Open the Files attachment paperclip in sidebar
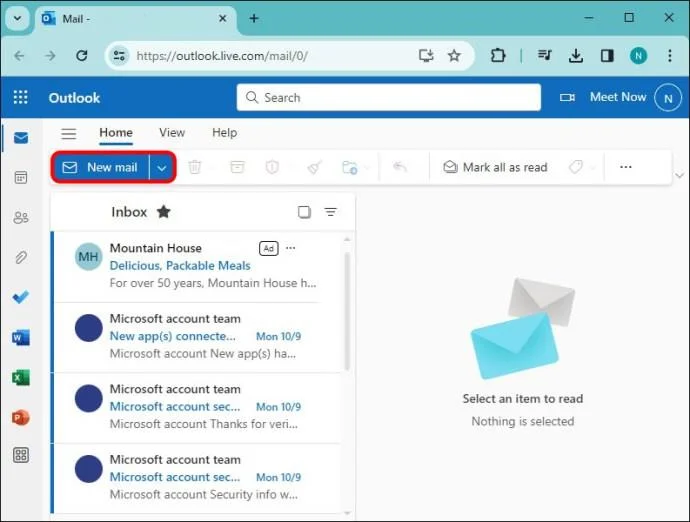Viewport: 690px width, 522px height. (x=21, y=257)
